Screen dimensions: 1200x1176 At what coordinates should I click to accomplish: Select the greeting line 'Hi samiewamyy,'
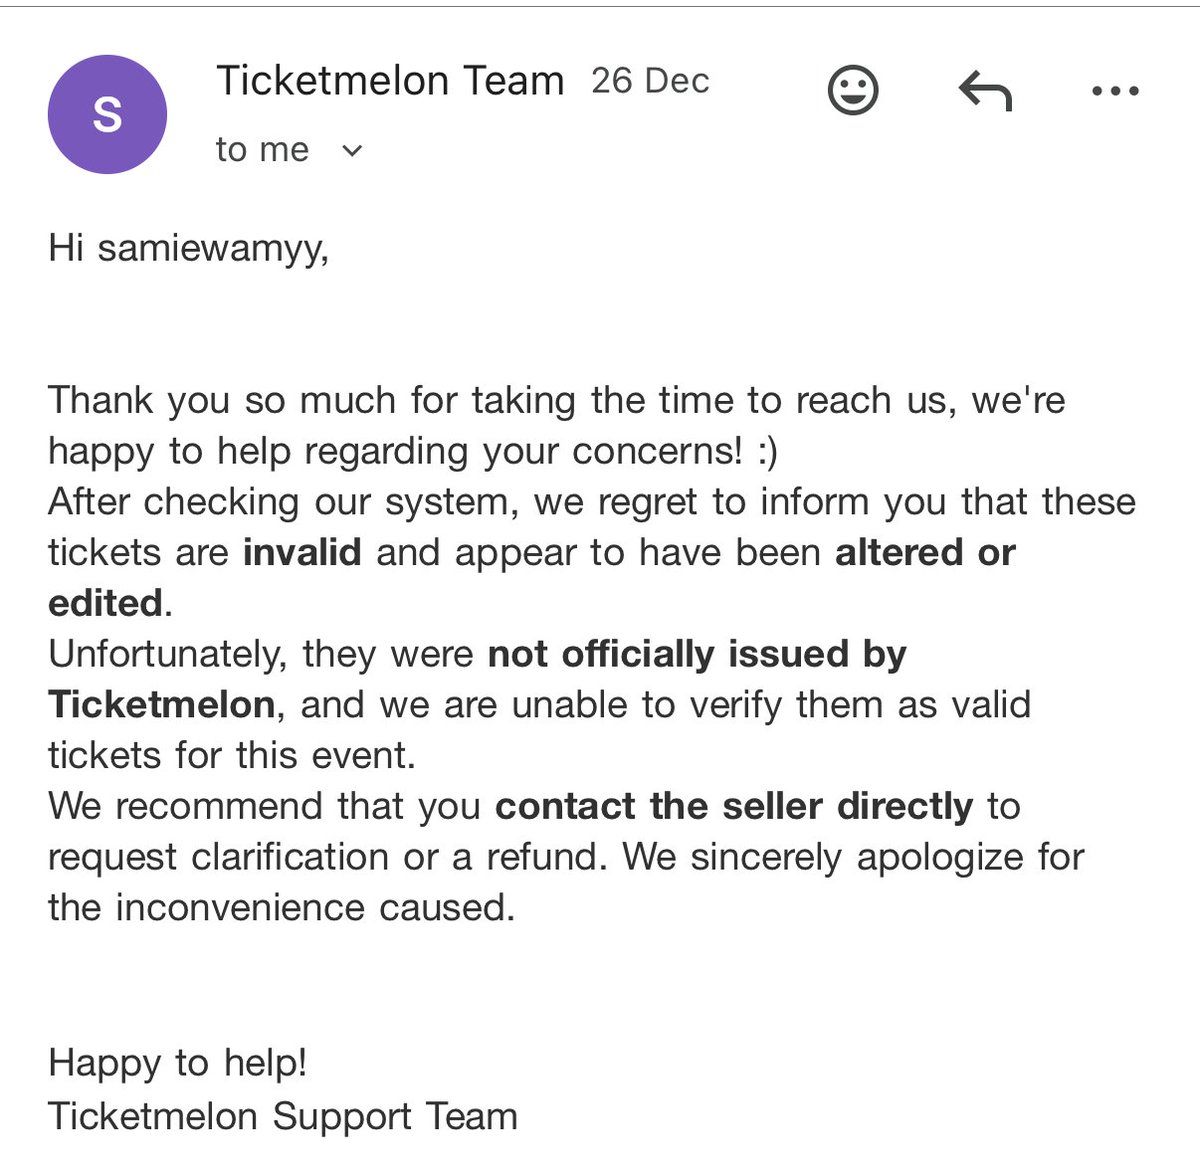[188, 248]
